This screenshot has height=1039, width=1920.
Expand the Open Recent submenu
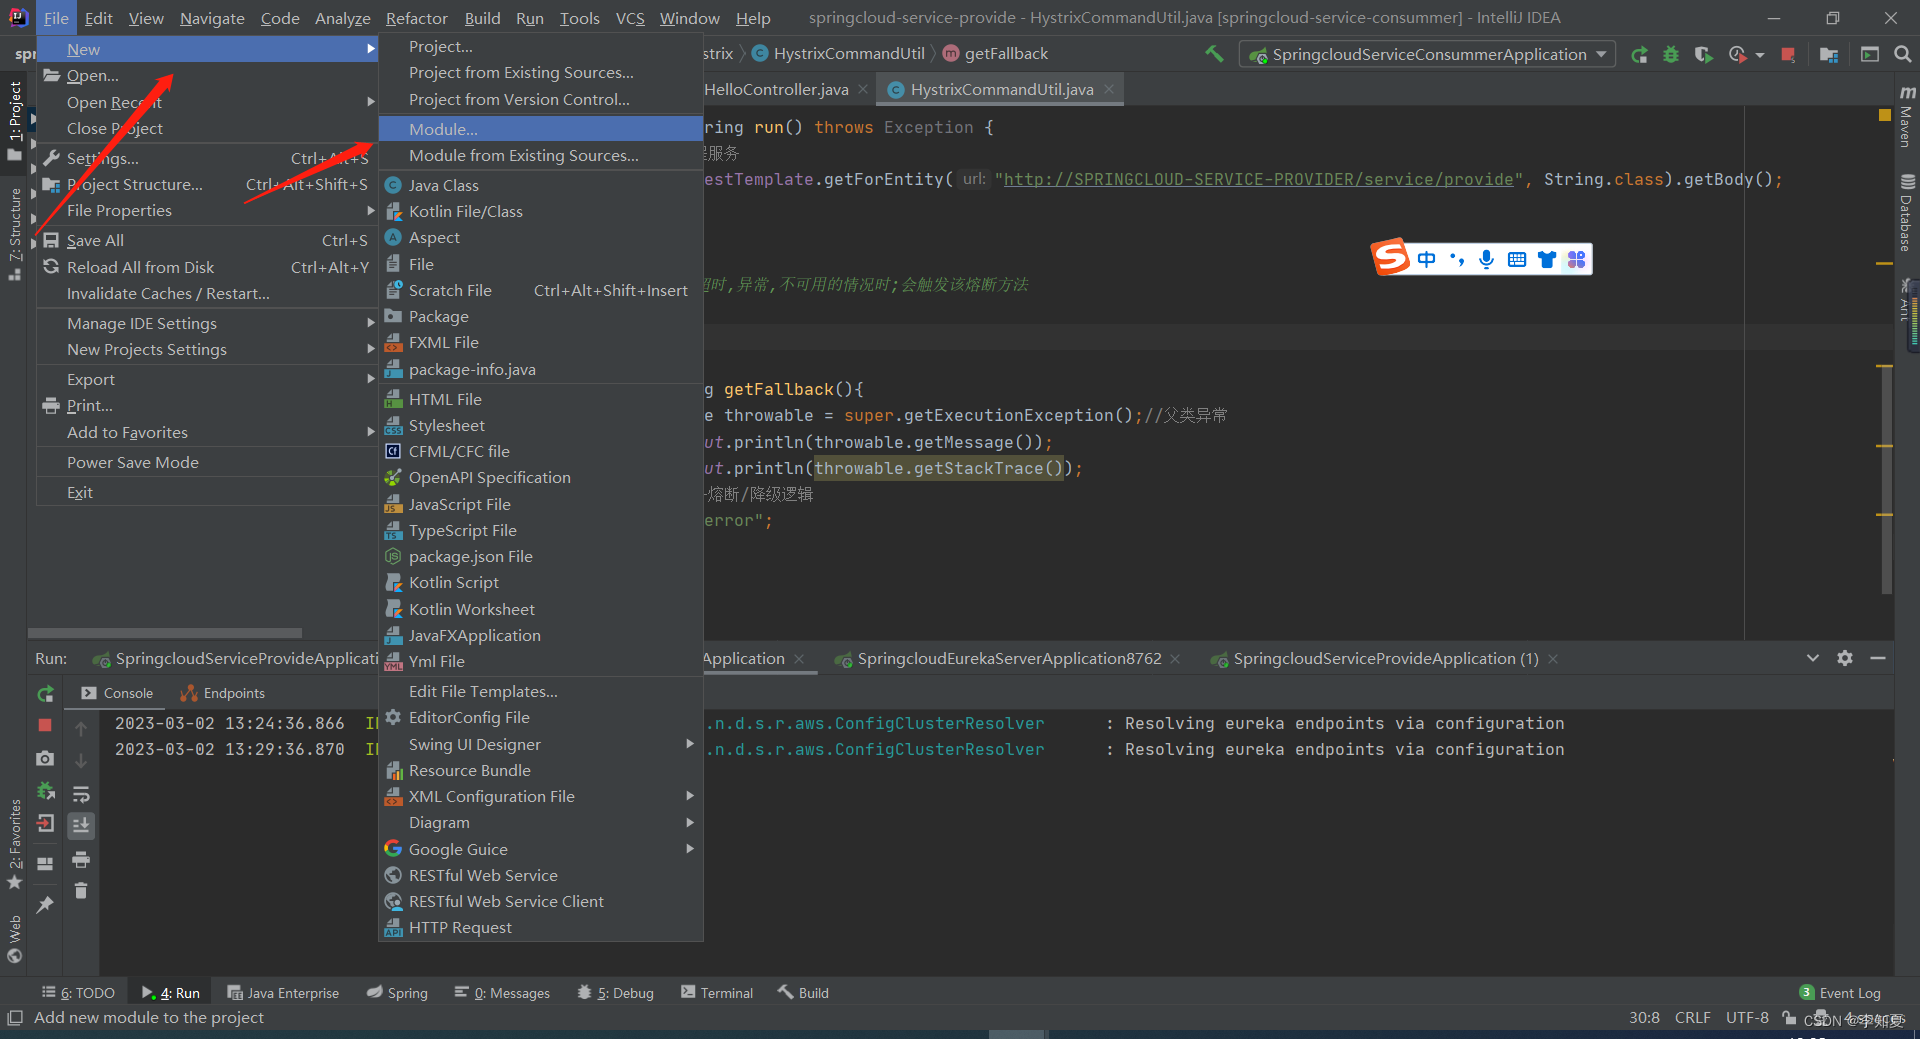[x=115, y=102]
